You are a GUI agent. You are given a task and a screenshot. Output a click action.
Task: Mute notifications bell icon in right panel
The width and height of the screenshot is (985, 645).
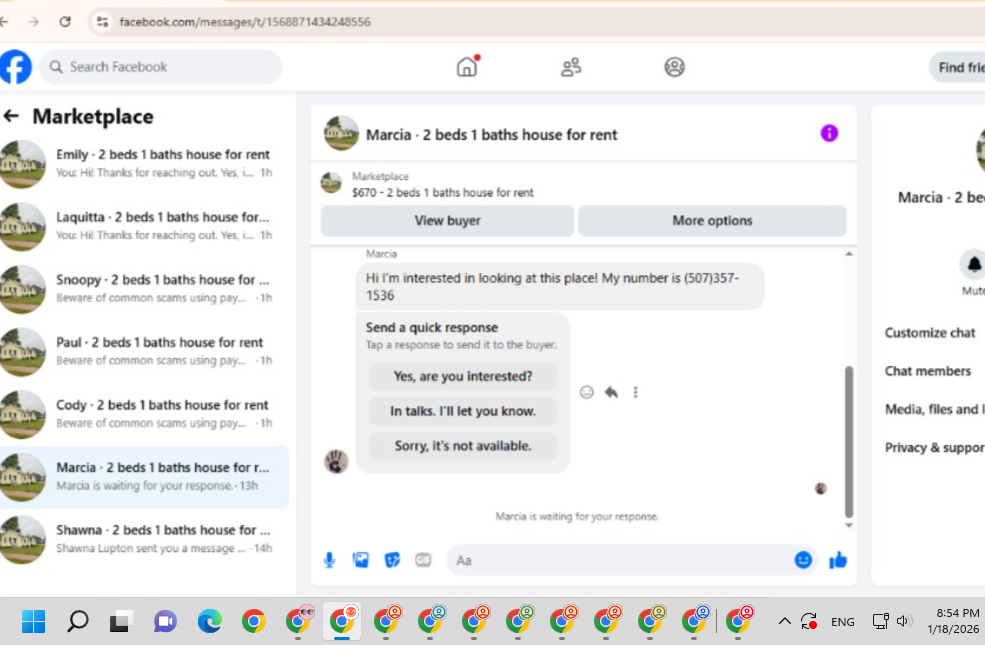coord(974,264)
